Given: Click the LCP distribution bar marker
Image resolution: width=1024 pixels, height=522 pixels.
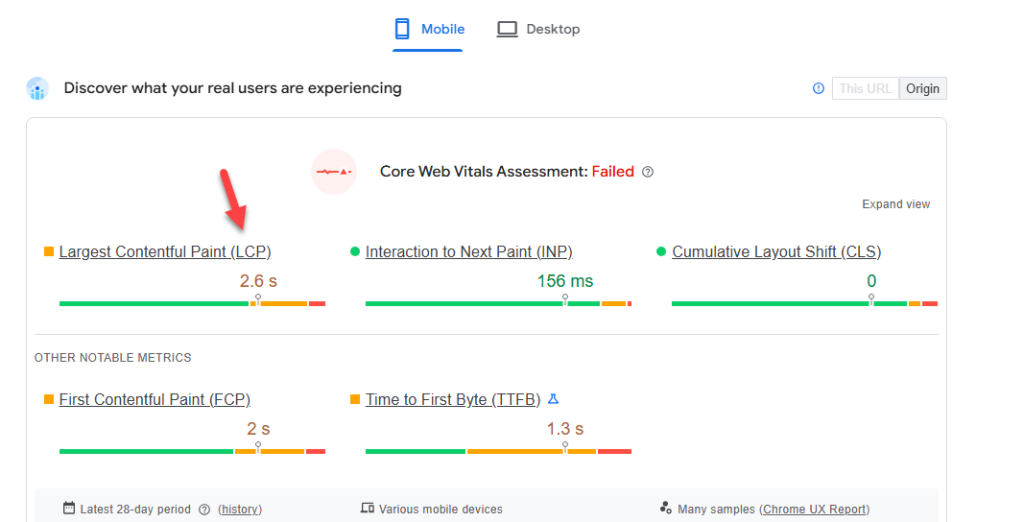Looking at the screenshot, I should click(x=258, y=299).
